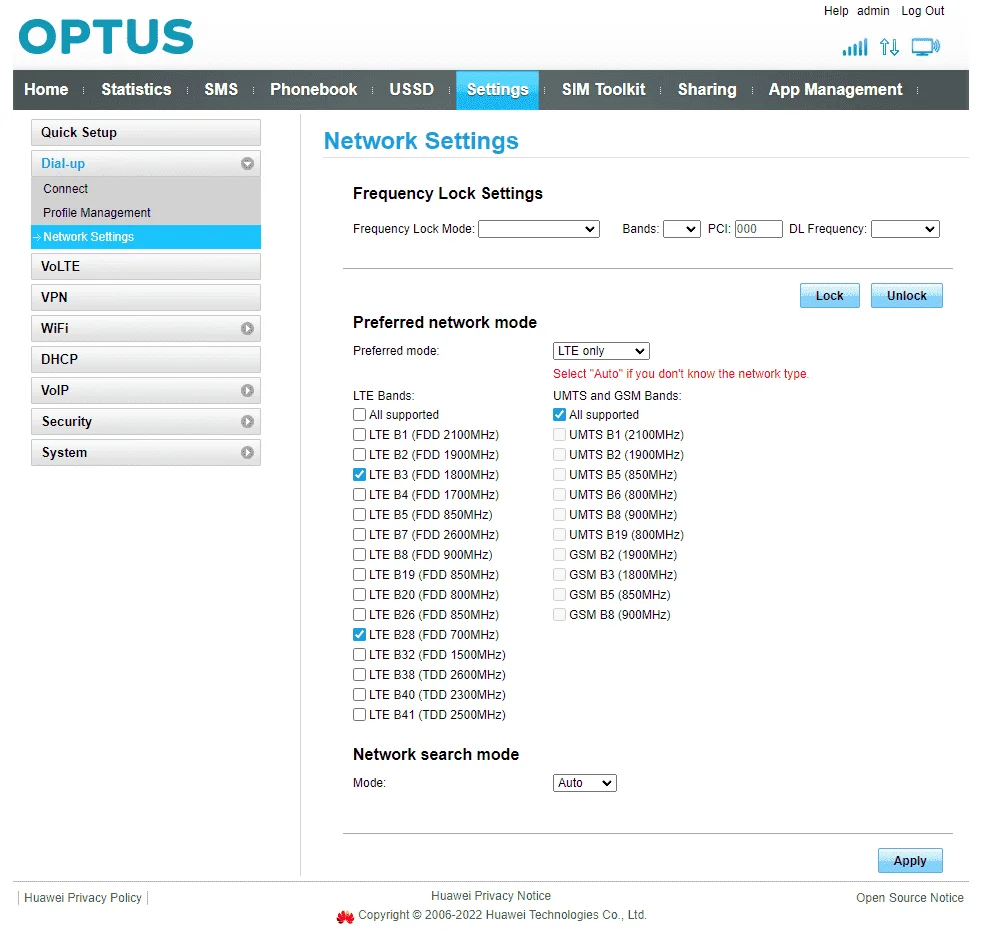
Task: Open VPN in sidebar
Action: 146,297
